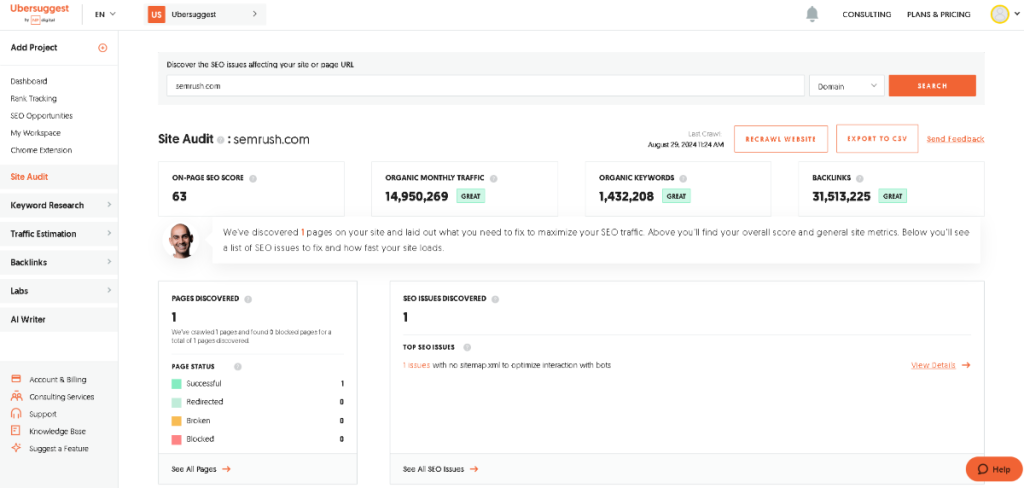Open SEO Opportunities in the sidebar

click(42, 116)
